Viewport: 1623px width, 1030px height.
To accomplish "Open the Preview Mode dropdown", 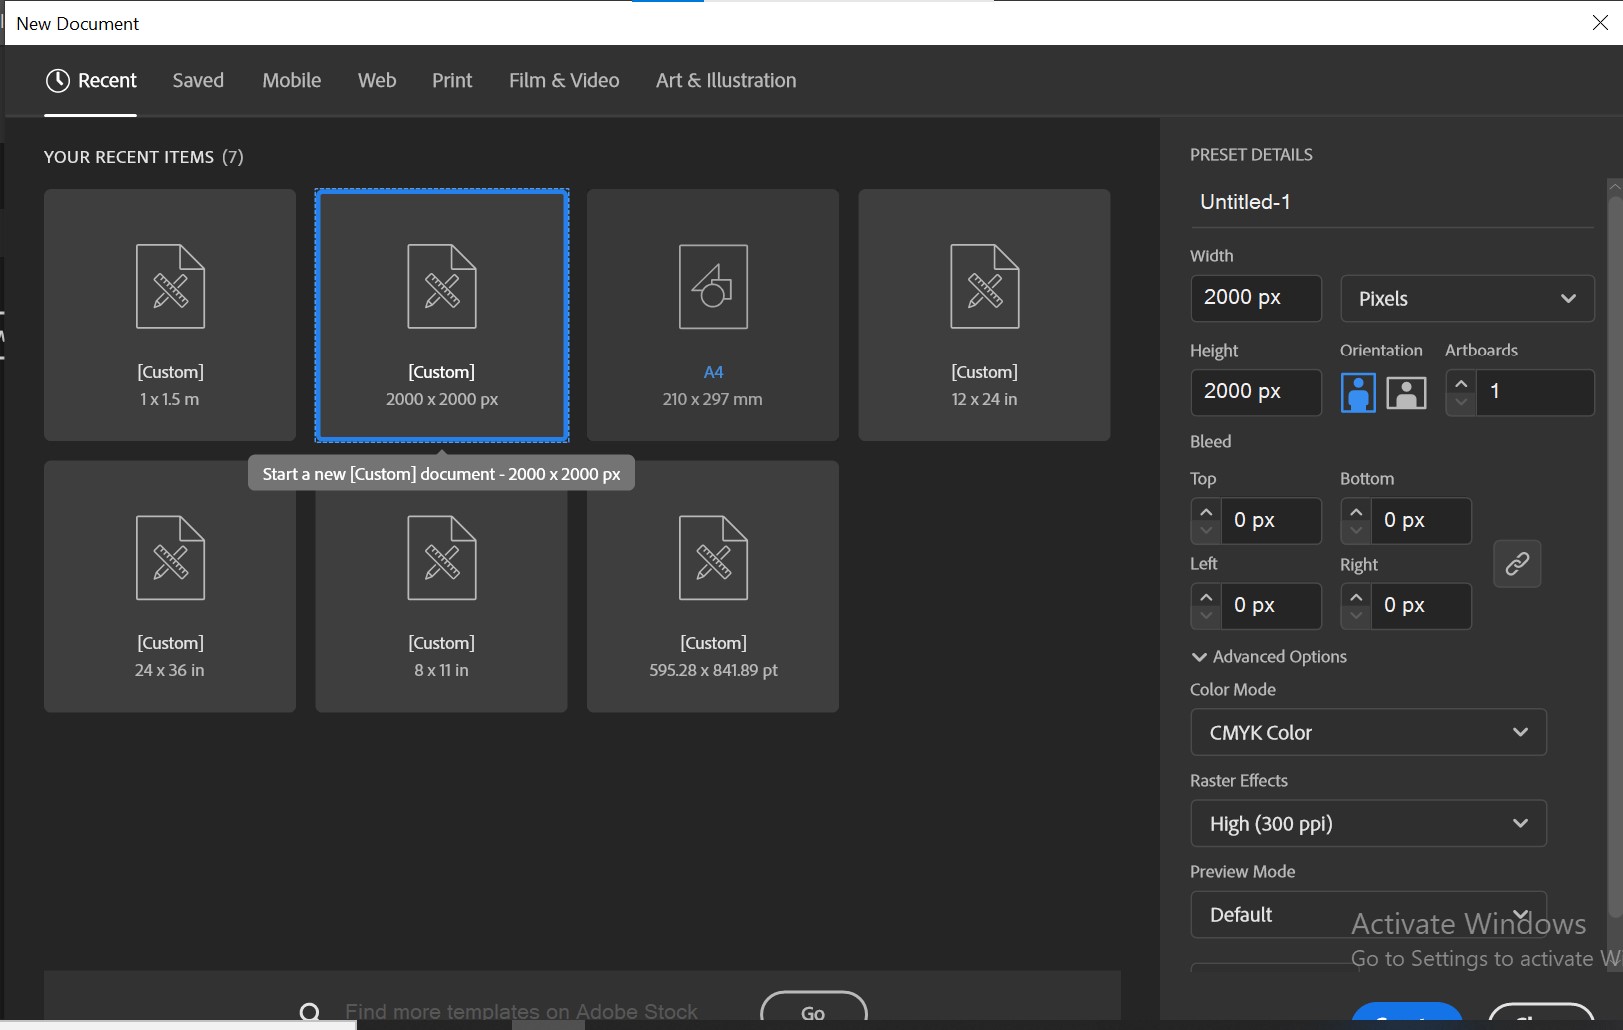I will (1368, 915).
